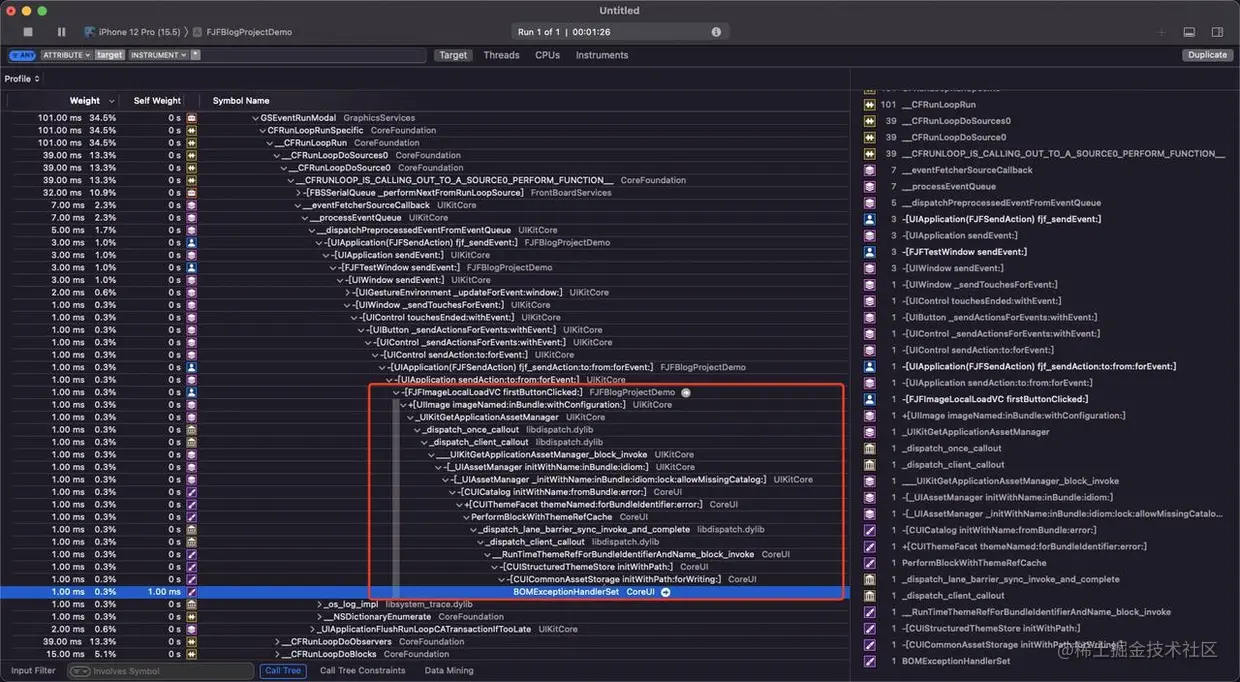Click icon beside -[CUICatalog initWithName:fromBundle:error:] in stack panel
The image size is (1240, 682).
coord(869,530)
